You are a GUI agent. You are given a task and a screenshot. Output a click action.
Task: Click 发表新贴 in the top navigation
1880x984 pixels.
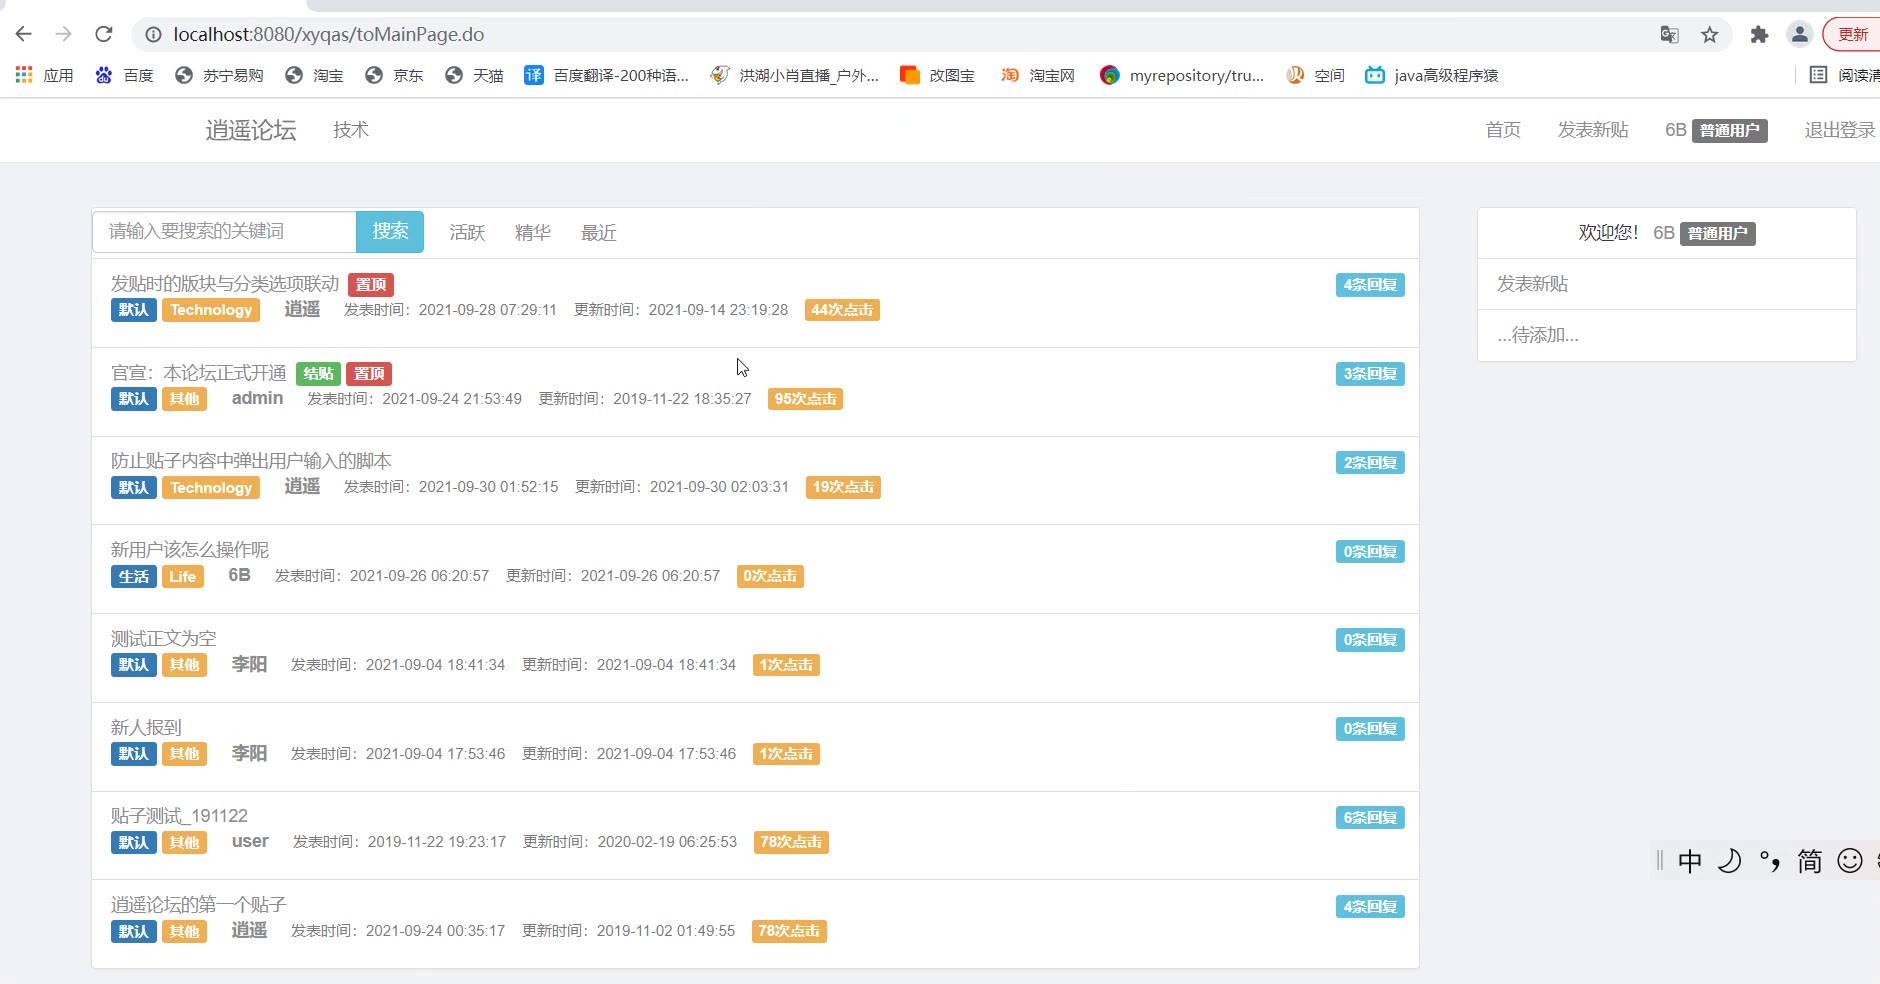point(1593,130)
